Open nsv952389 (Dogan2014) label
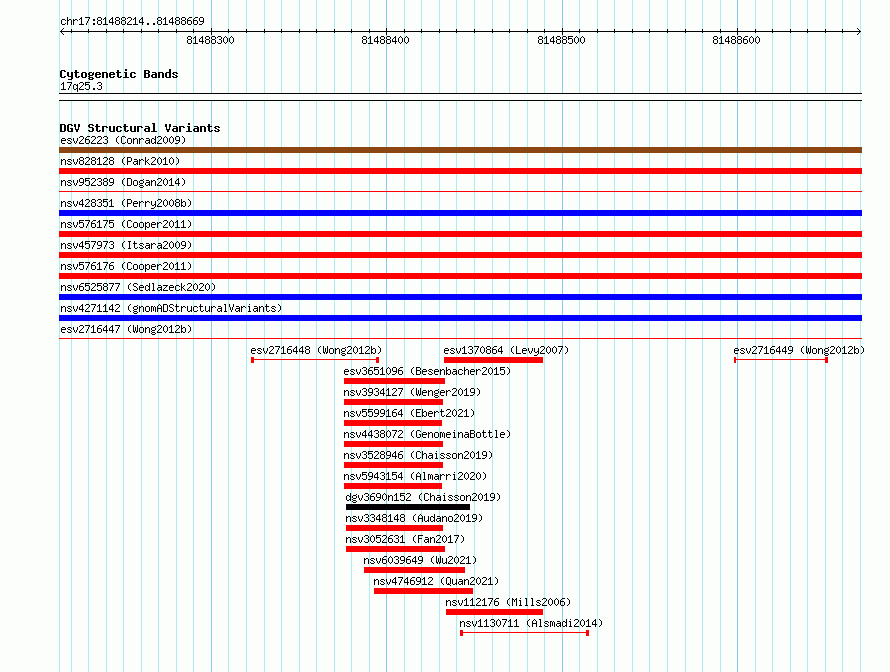 pyautogui.click(x=123, y=182)
